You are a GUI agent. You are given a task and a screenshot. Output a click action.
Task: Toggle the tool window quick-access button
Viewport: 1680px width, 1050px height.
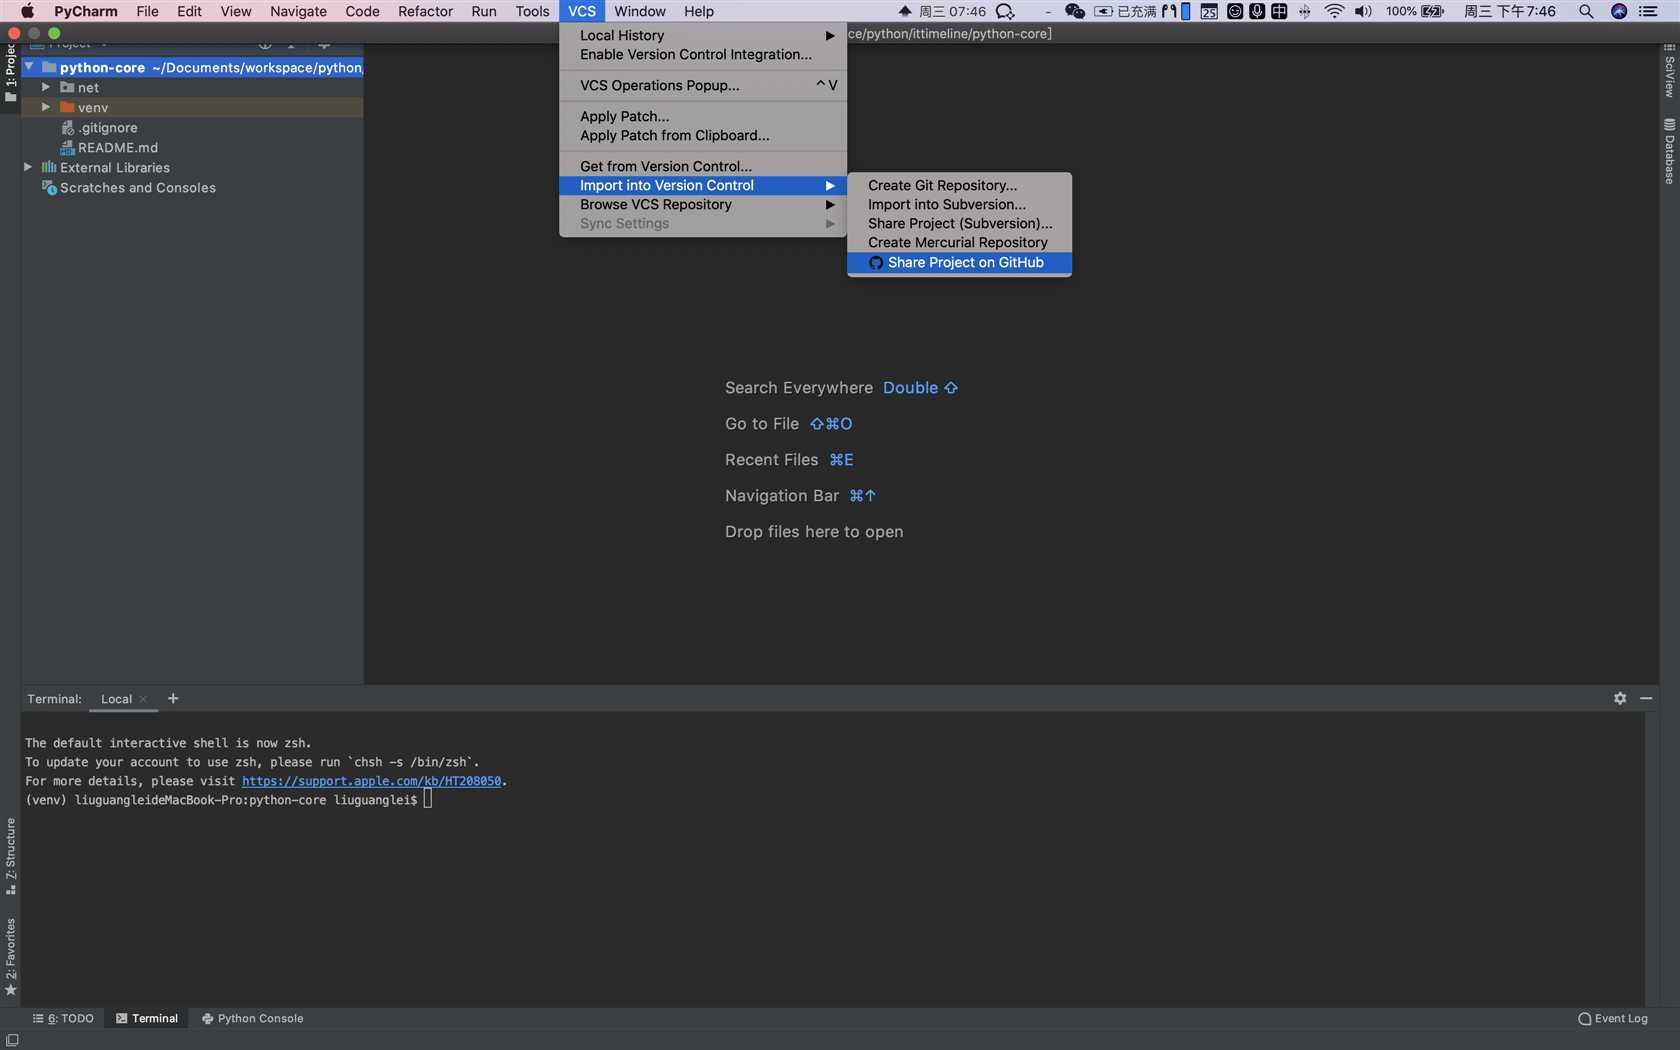tap(12, 1040)
